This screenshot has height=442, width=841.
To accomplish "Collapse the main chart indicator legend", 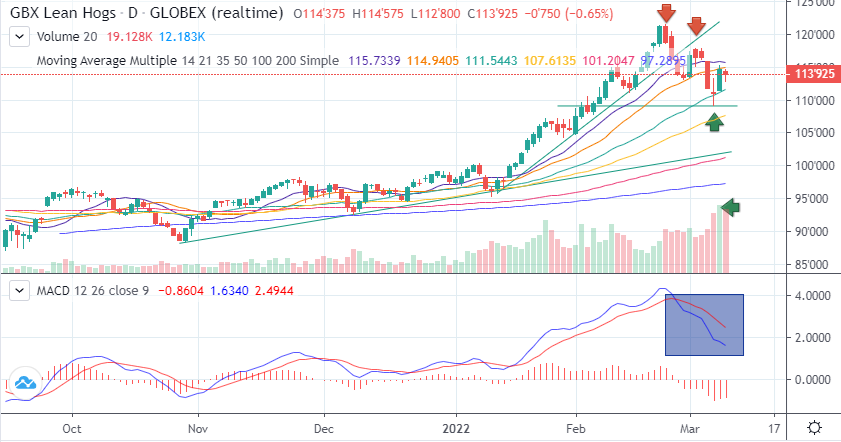I will coord(18,38).
